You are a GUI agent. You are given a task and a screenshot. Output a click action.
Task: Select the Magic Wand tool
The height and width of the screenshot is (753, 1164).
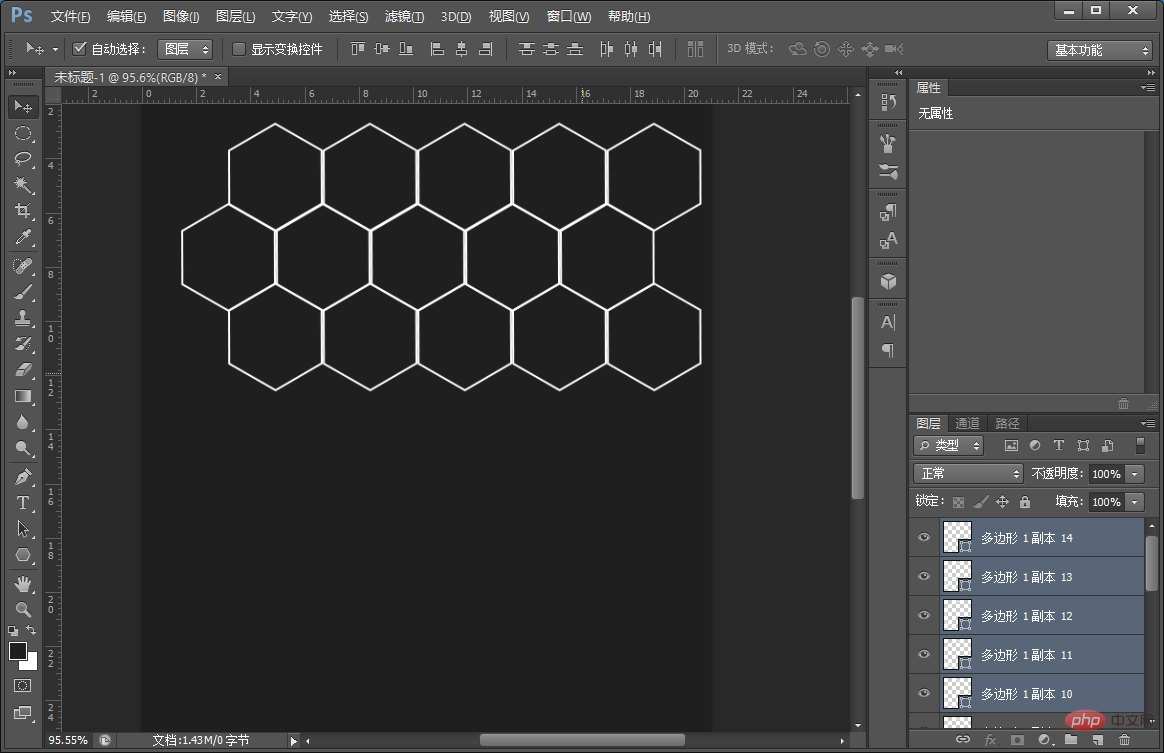pos(23,184)
